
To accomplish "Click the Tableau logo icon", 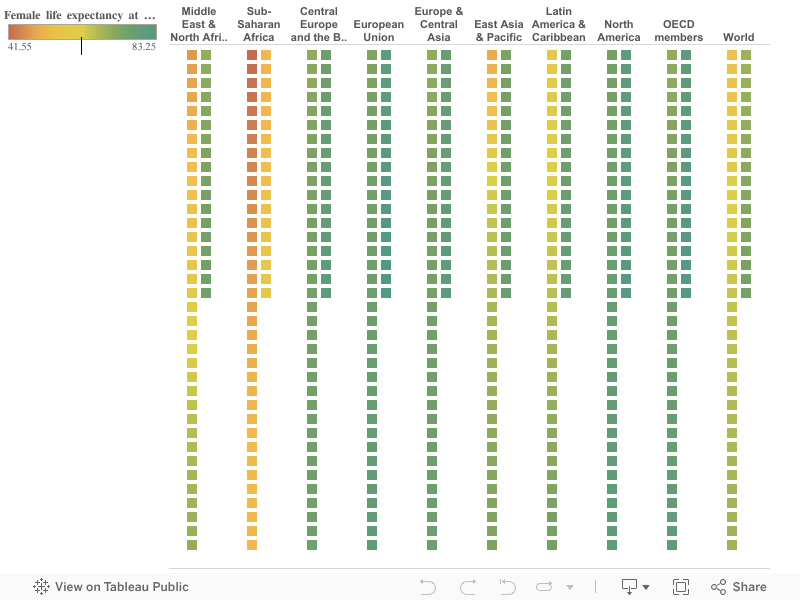I will coord(42,587).
